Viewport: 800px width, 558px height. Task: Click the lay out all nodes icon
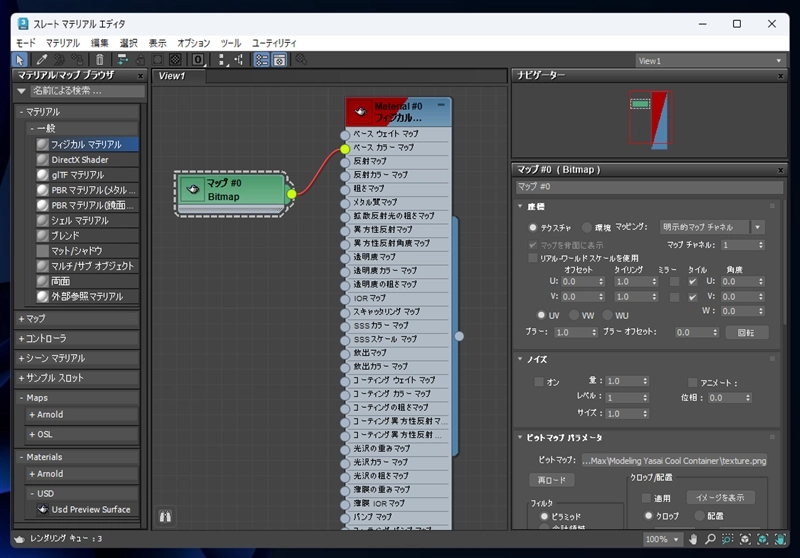222,60
